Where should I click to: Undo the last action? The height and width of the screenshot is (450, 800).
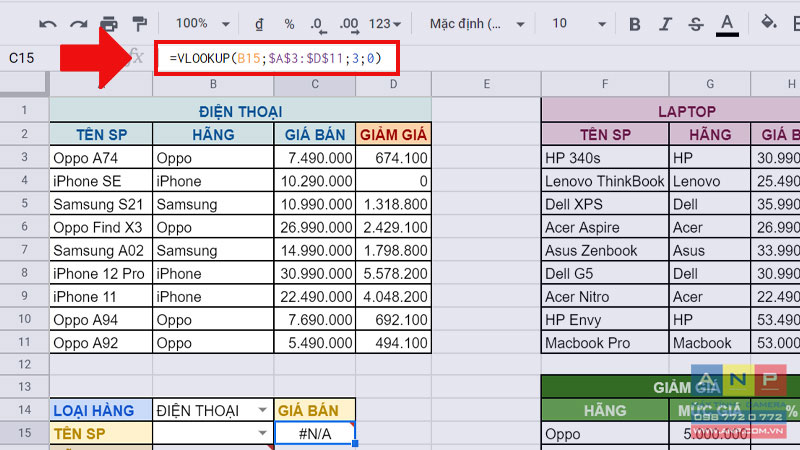click(48, 24)
